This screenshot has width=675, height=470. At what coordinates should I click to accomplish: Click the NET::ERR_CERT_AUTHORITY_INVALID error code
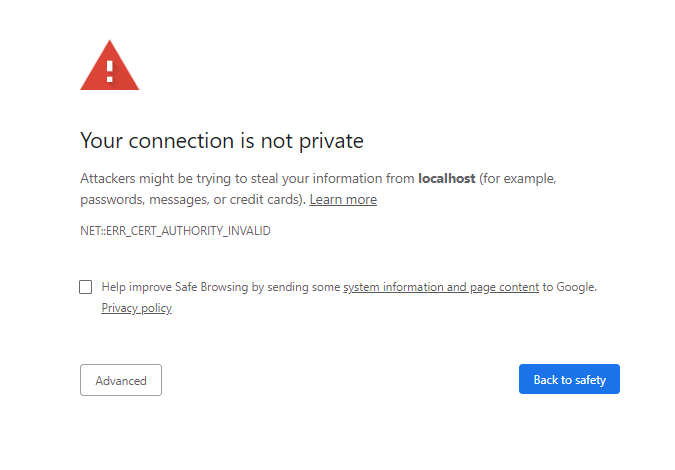175,231
